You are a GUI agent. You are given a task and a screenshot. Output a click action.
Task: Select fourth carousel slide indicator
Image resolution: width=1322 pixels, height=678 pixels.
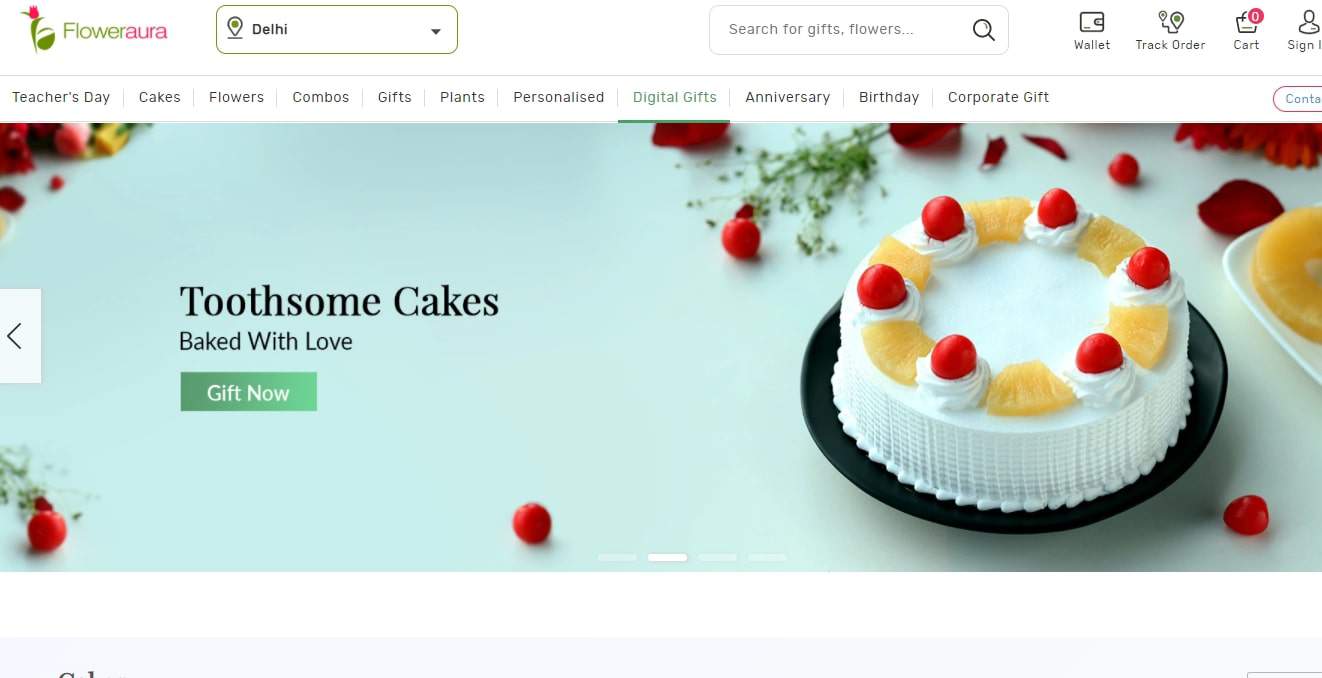(x=767, y=557)
